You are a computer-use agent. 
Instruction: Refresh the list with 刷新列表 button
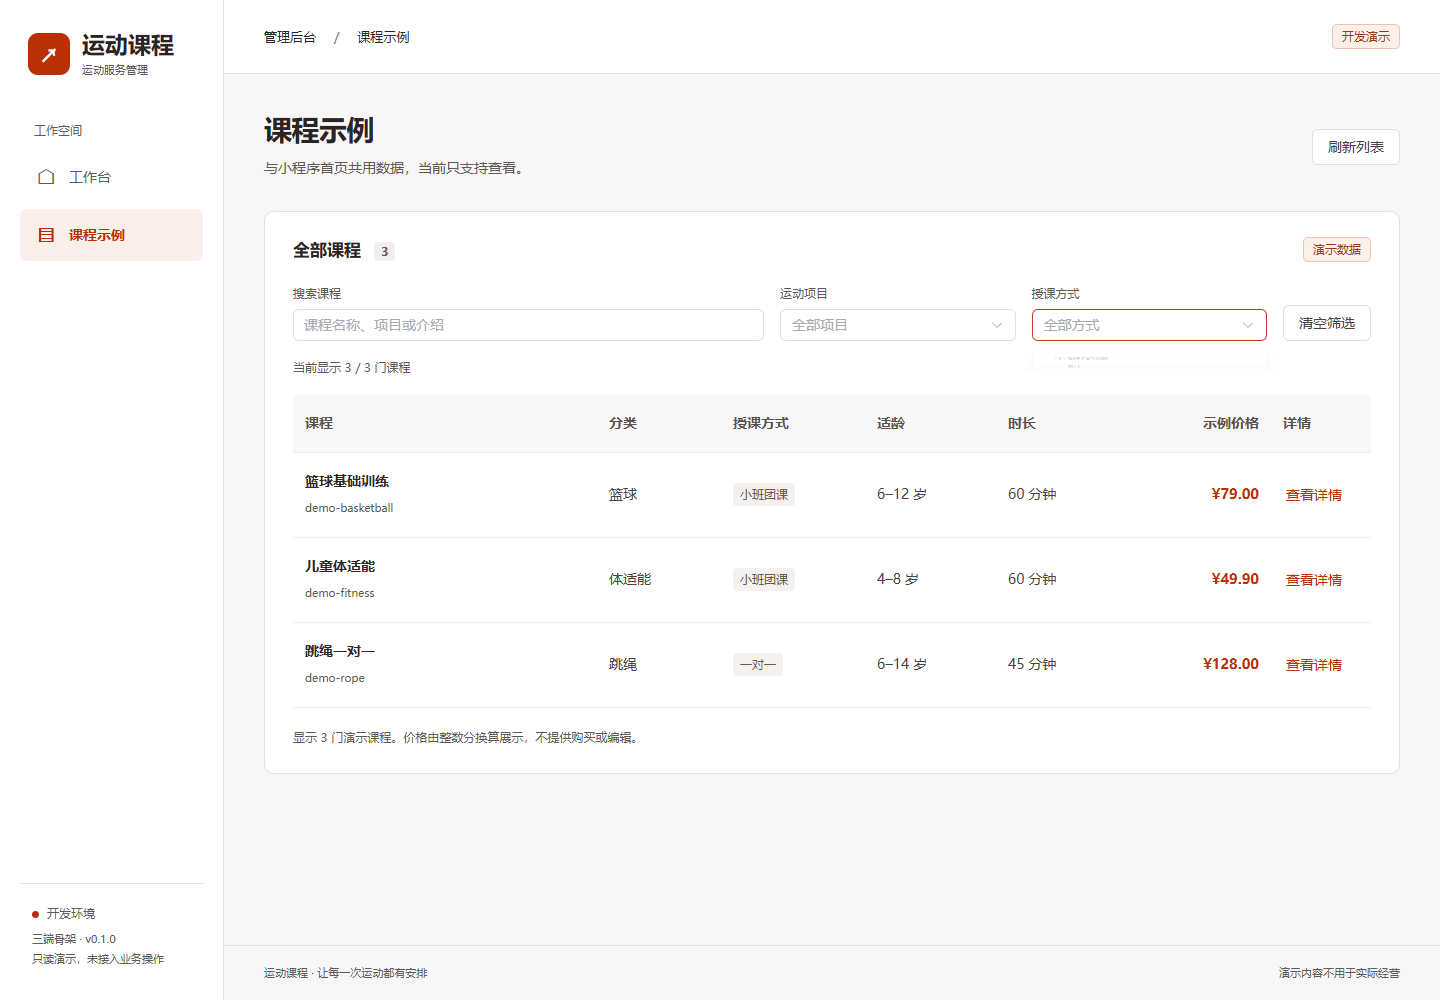click(x=1355, y=147)
